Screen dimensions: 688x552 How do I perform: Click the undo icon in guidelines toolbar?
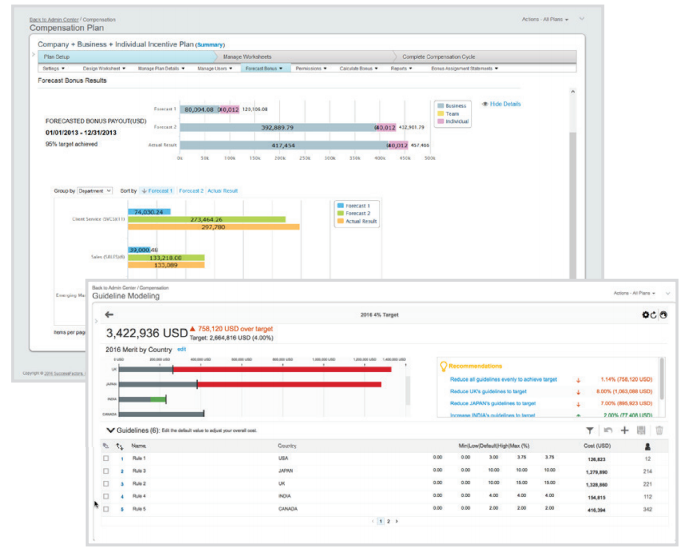pyautogui.click(x=607, y=429)
